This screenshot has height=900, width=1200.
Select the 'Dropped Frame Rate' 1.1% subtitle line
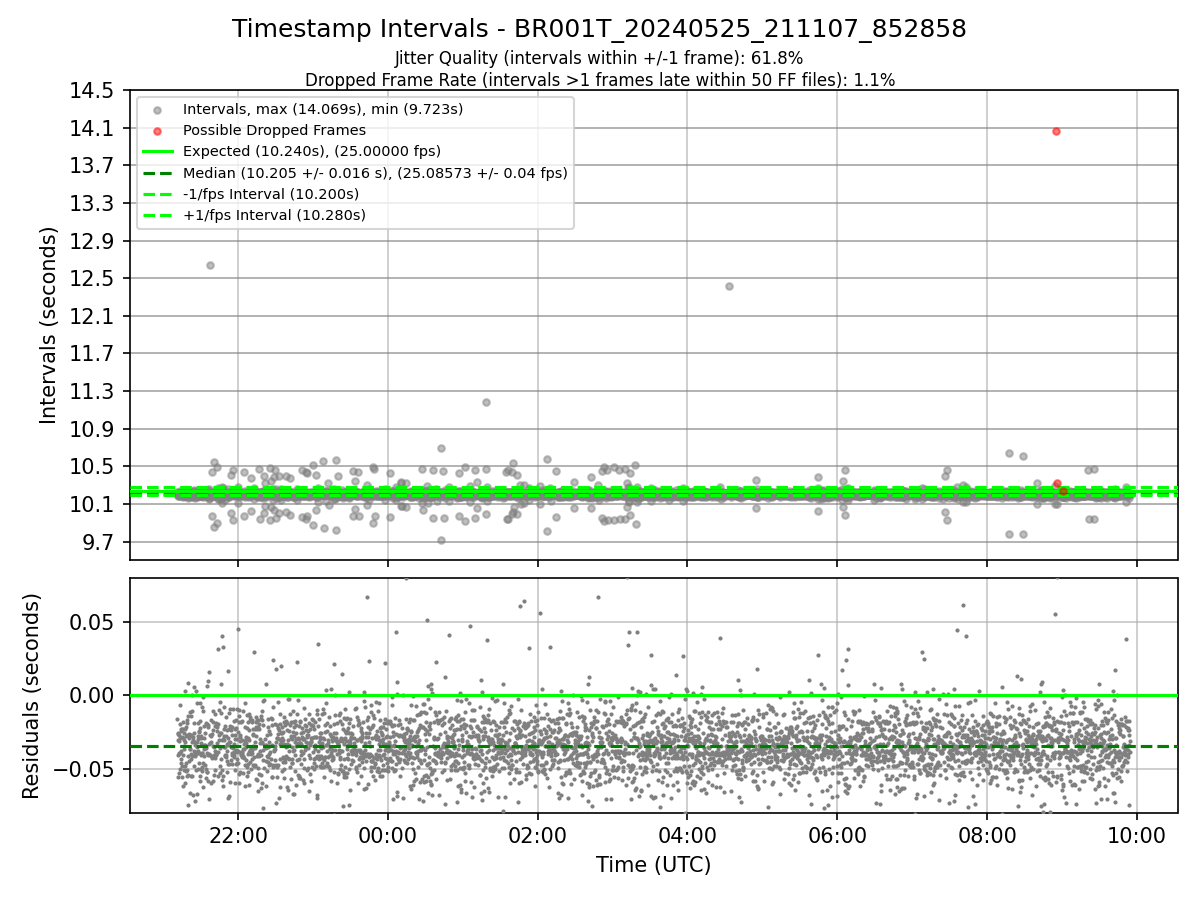tap(599, 79)
